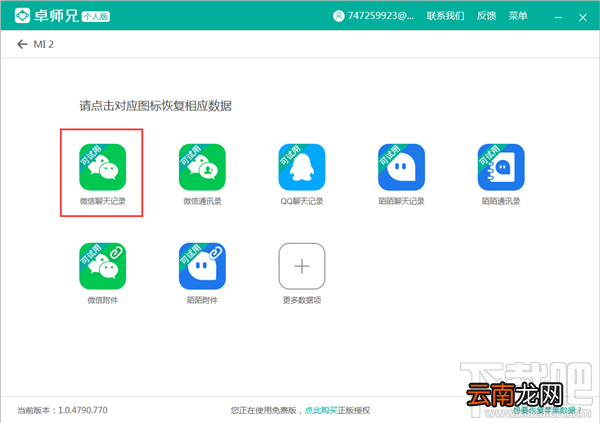Screen dimensions: 600x423
Task: Add more data items with the plus icon
Action: point(302,266)
